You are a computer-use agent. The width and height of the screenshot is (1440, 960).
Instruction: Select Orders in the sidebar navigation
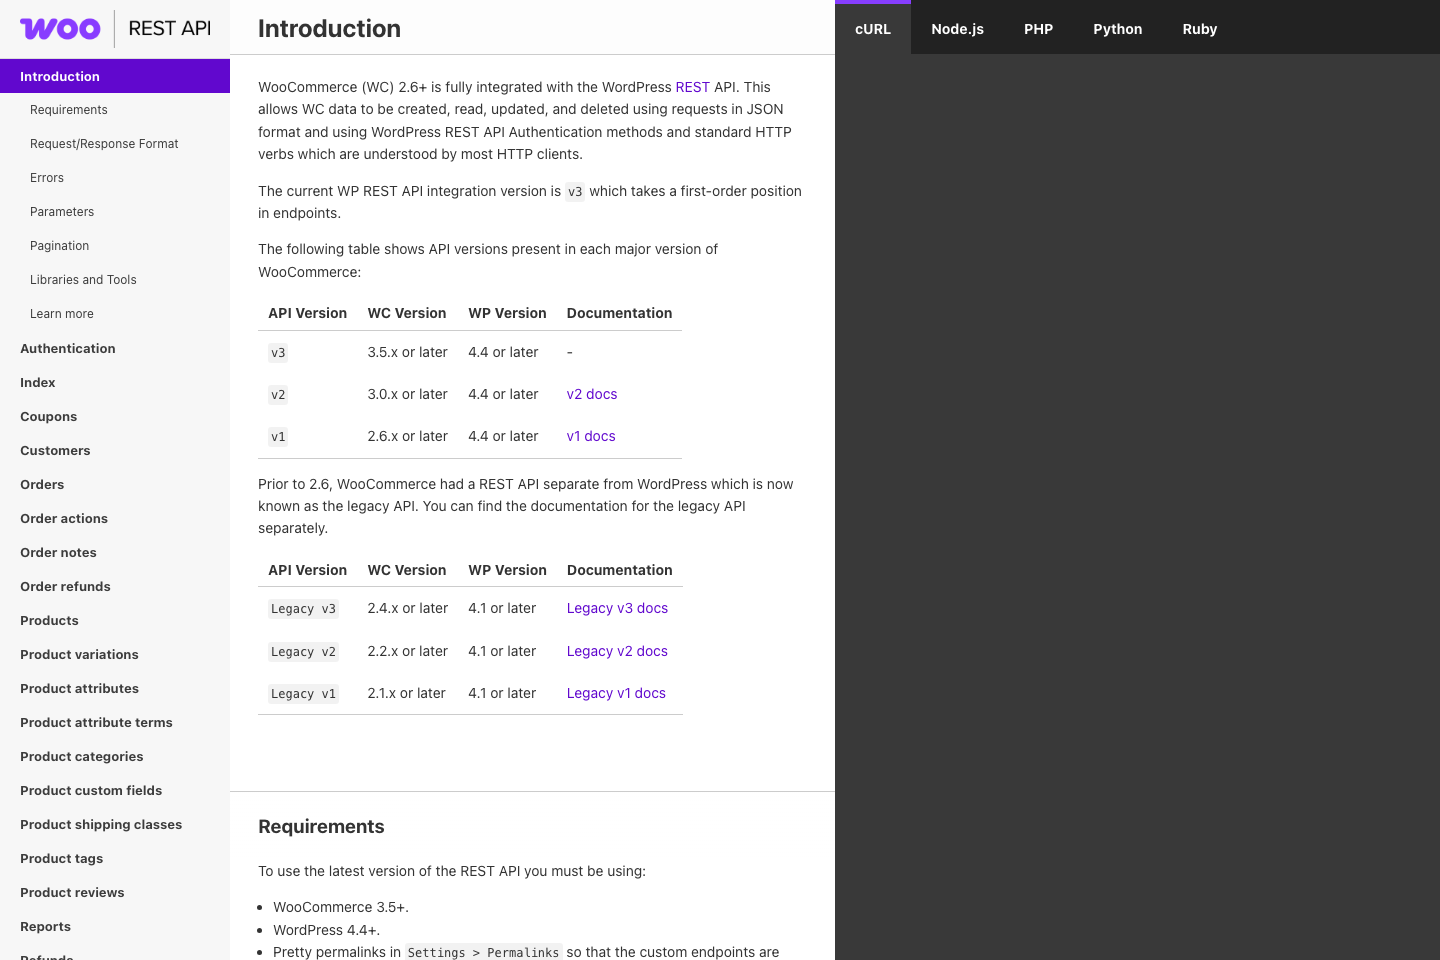click(x=42, y=484)
